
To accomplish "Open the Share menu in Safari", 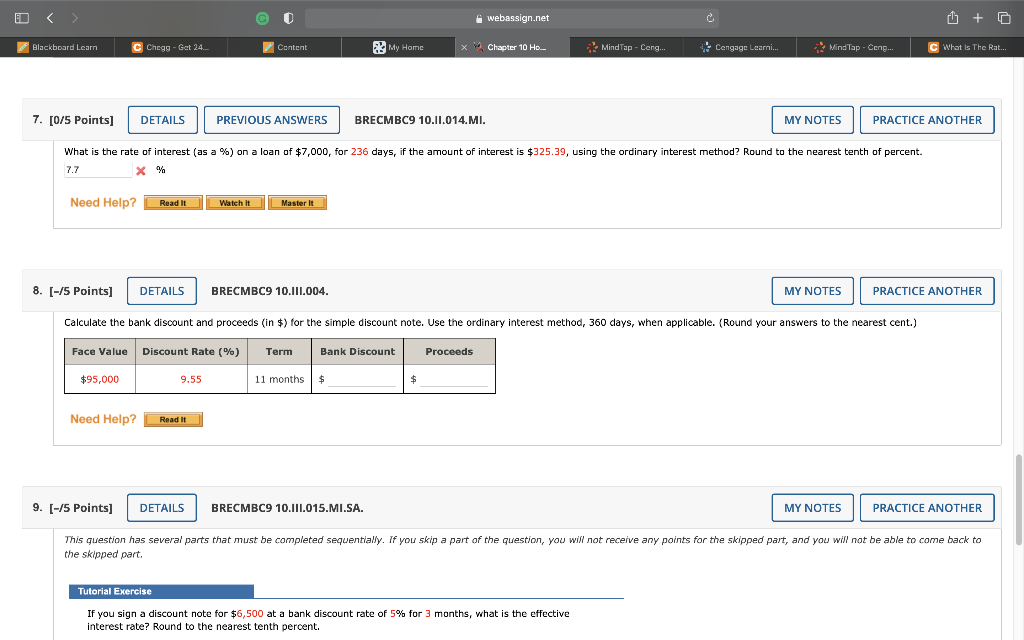I will tap(954, 17).
